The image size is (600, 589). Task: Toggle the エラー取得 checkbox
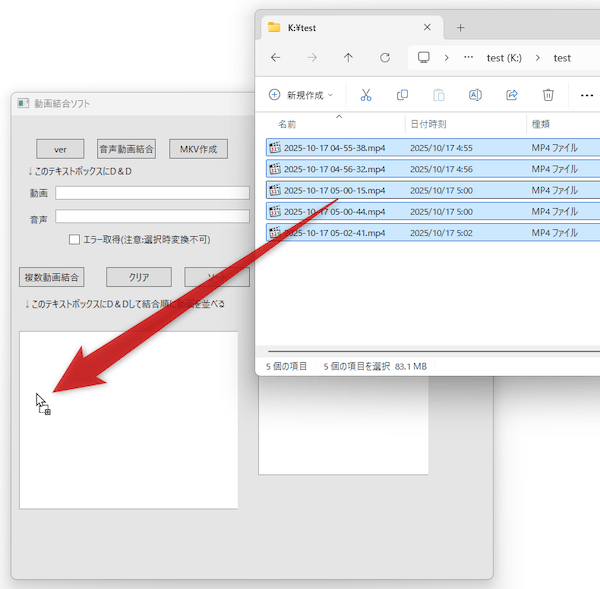[x=74, y=240]
